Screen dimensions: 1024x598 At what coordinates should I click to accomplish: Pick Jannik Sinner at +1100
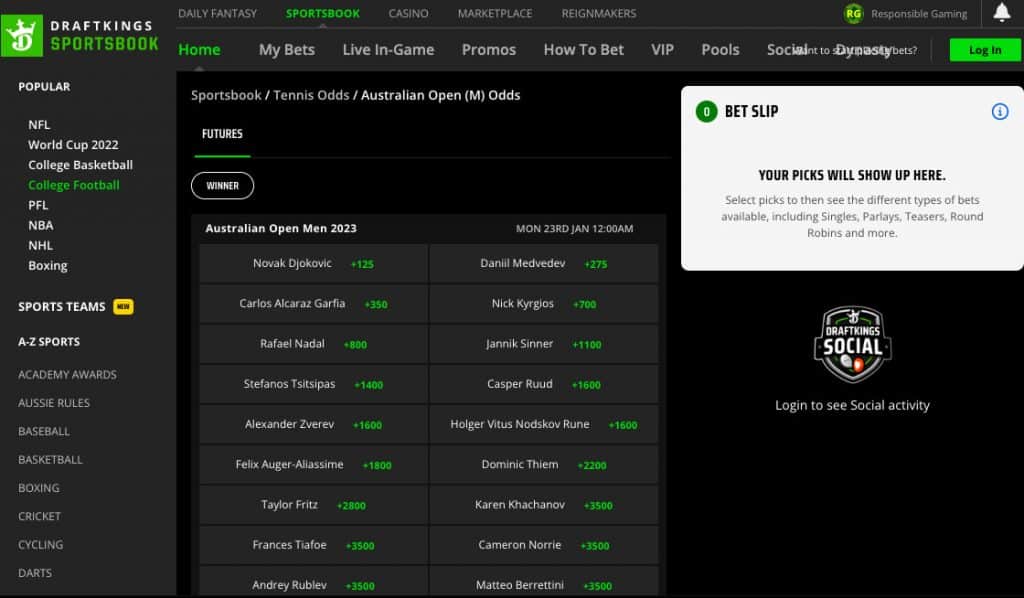pos(544,344)
